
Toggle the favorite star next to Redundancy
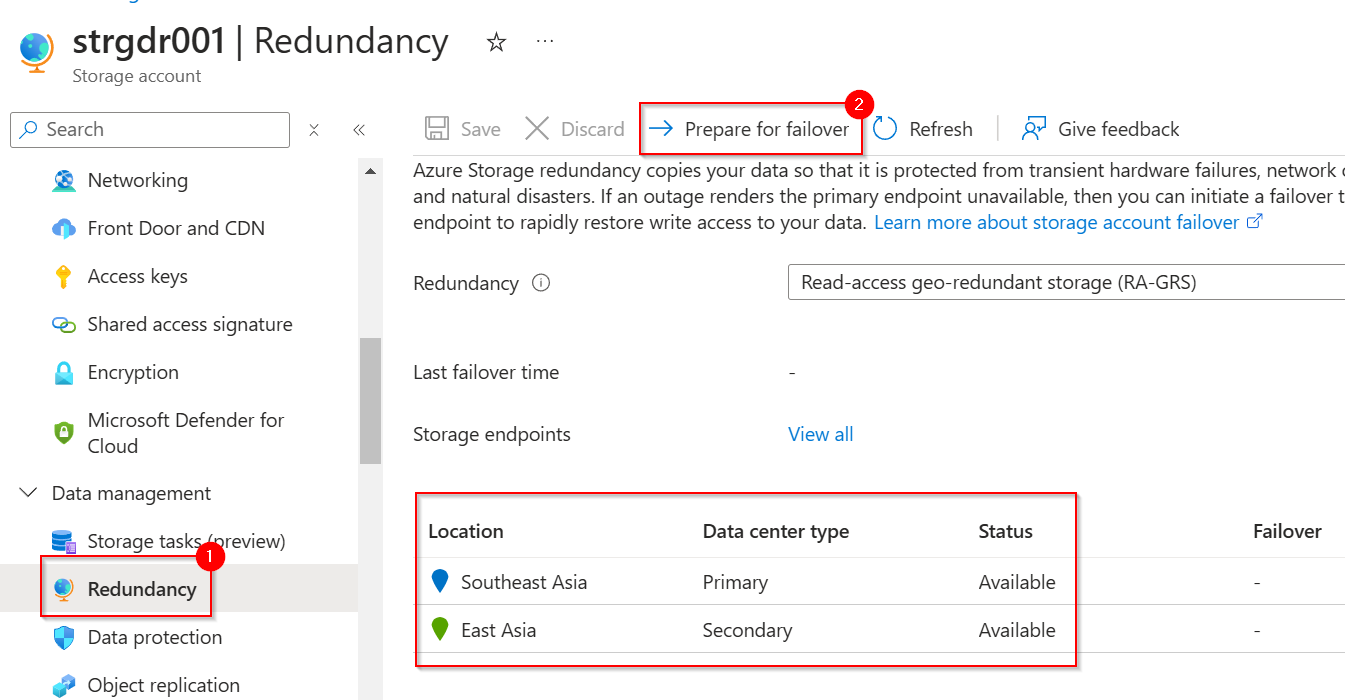pos(495,41)
